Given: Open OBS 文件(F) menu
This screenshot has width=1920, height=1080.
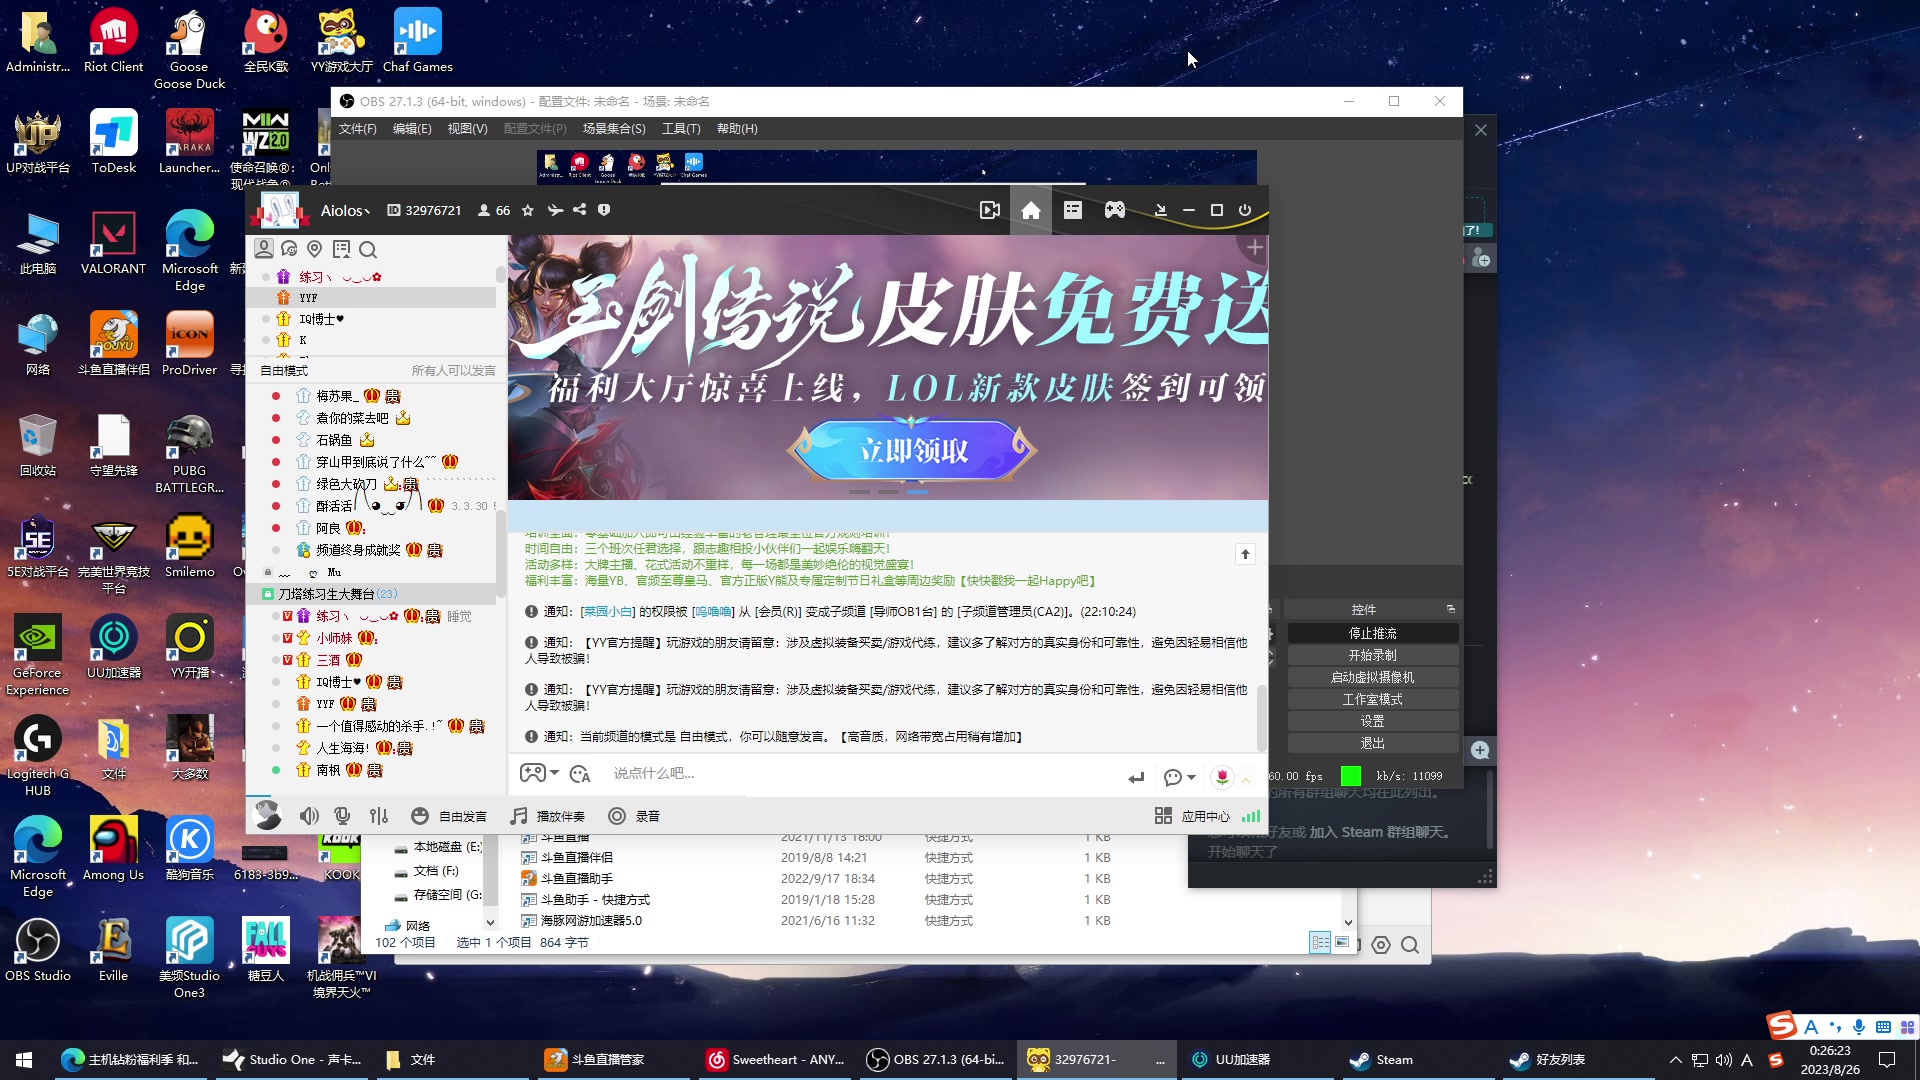Looking at the screenshot, I should pos(357,129).
